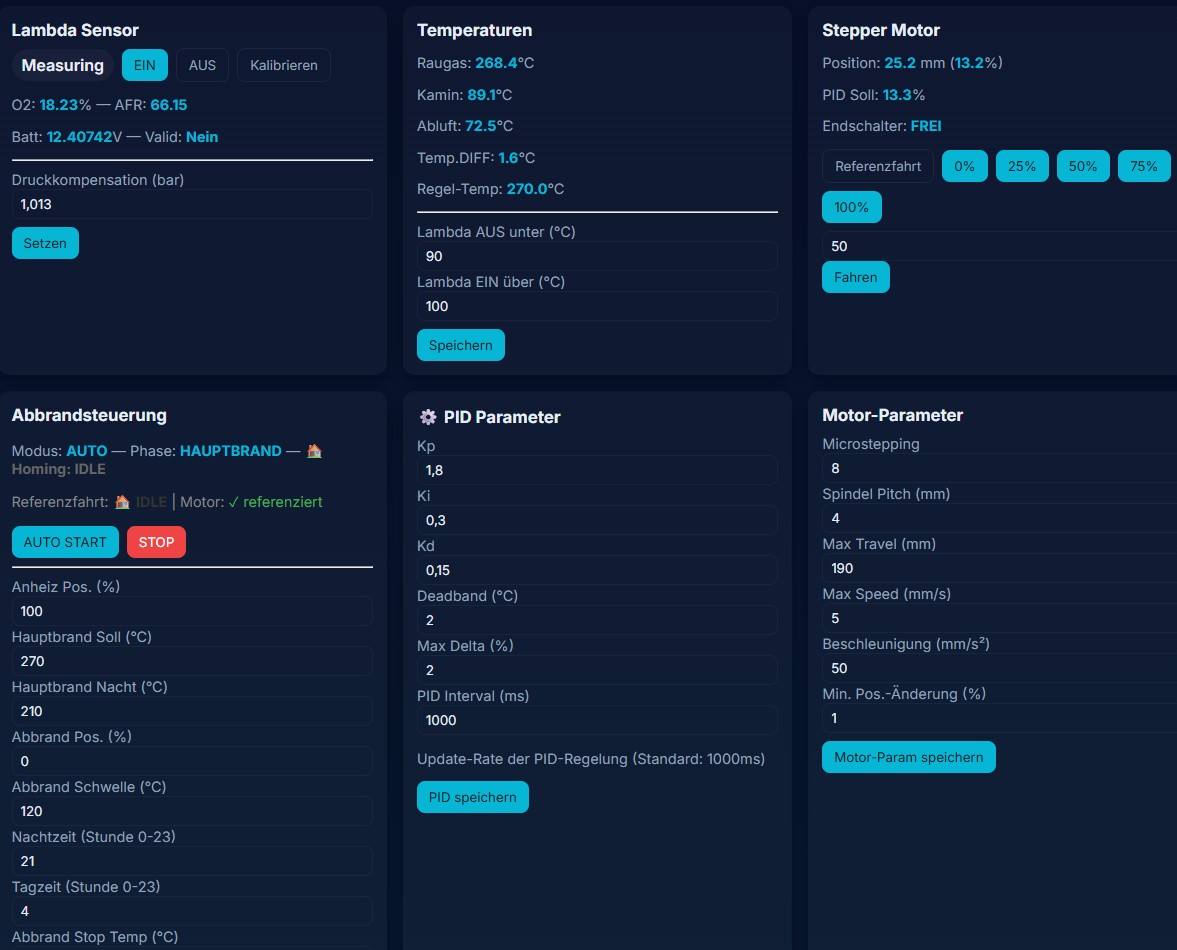The image size is (1177, 950).
Task: Choose the 50% position preset
Action: 1083,166
